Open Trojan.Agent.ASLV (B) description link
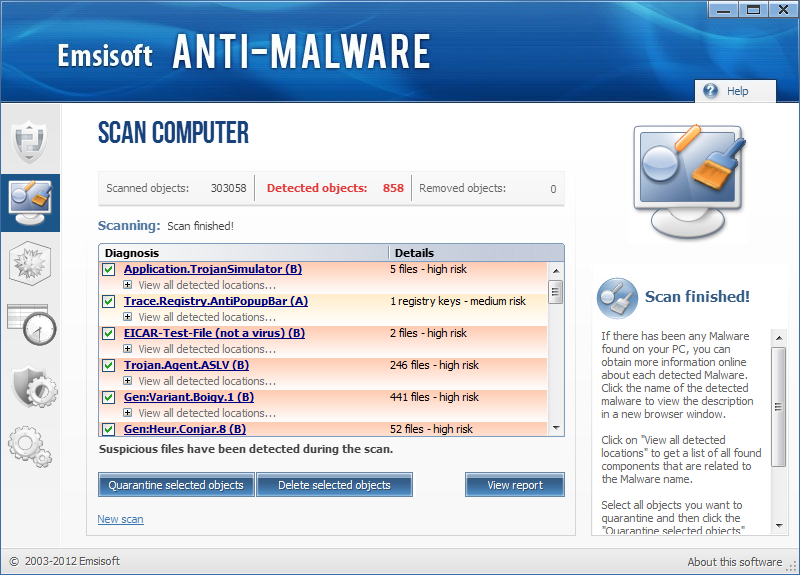Viewport: 800px width, 575px height. coord(186,365)
